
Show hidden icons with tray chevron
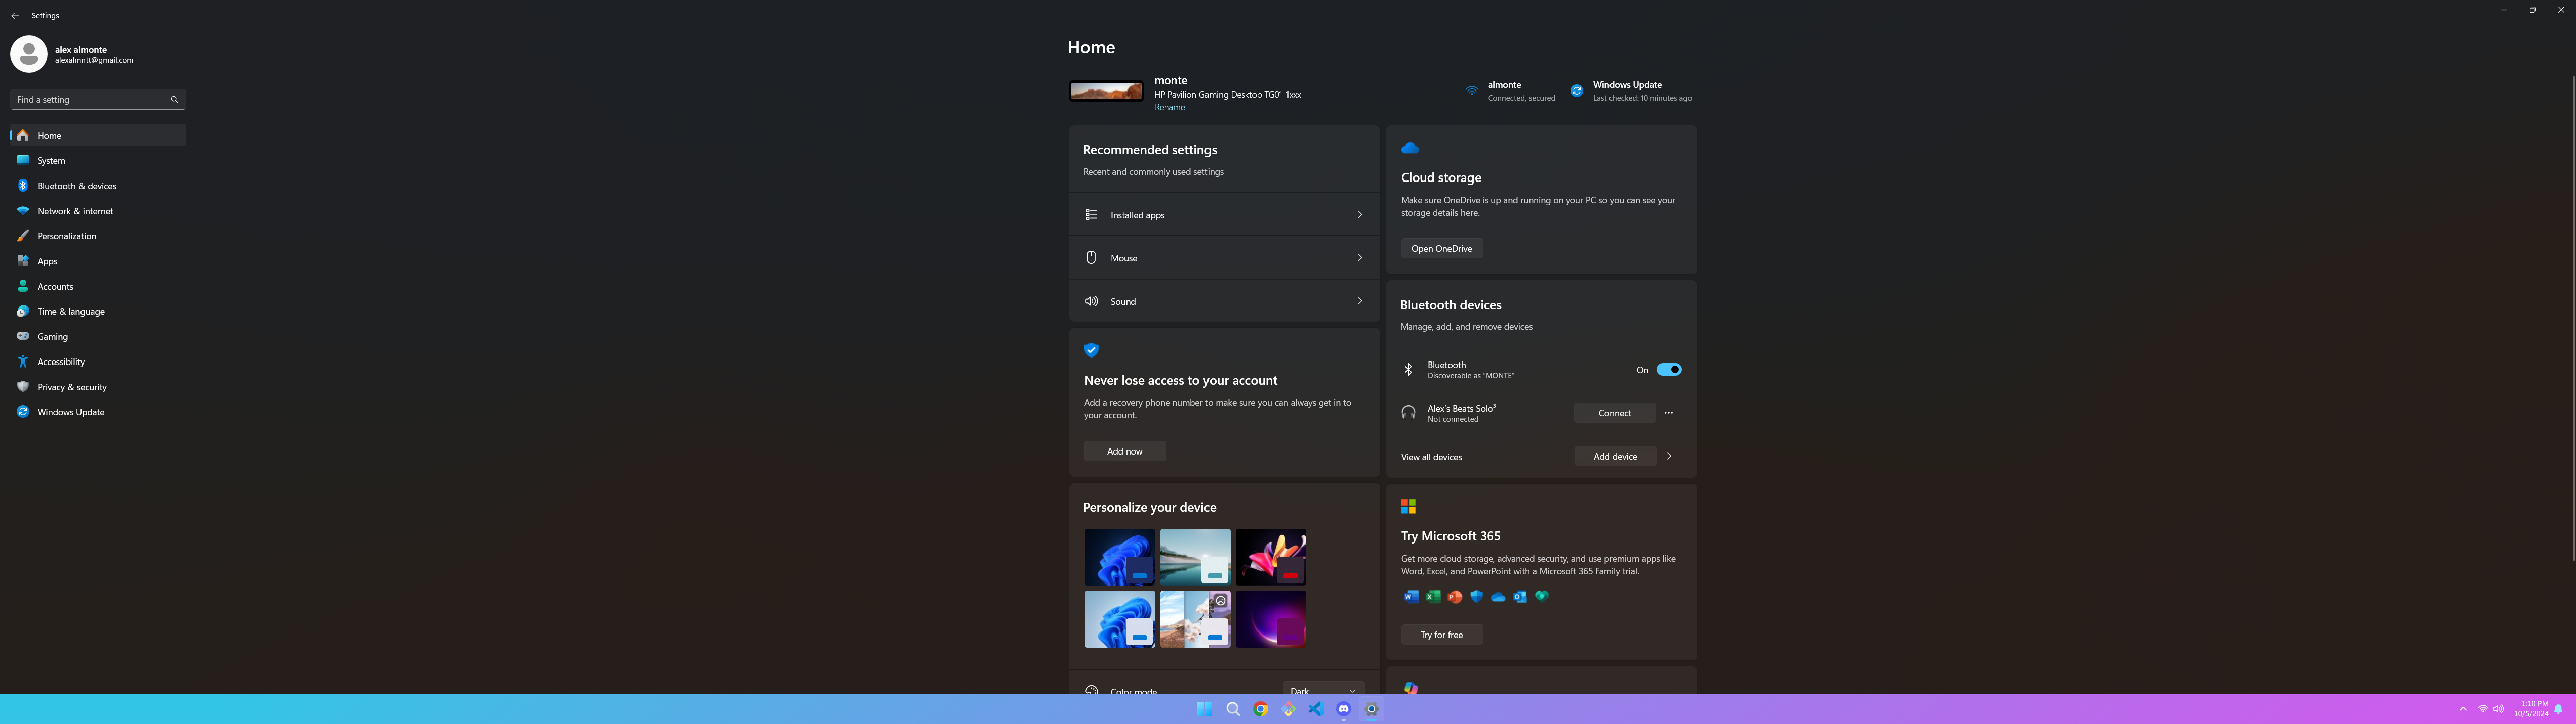[x=2463, y=709]
